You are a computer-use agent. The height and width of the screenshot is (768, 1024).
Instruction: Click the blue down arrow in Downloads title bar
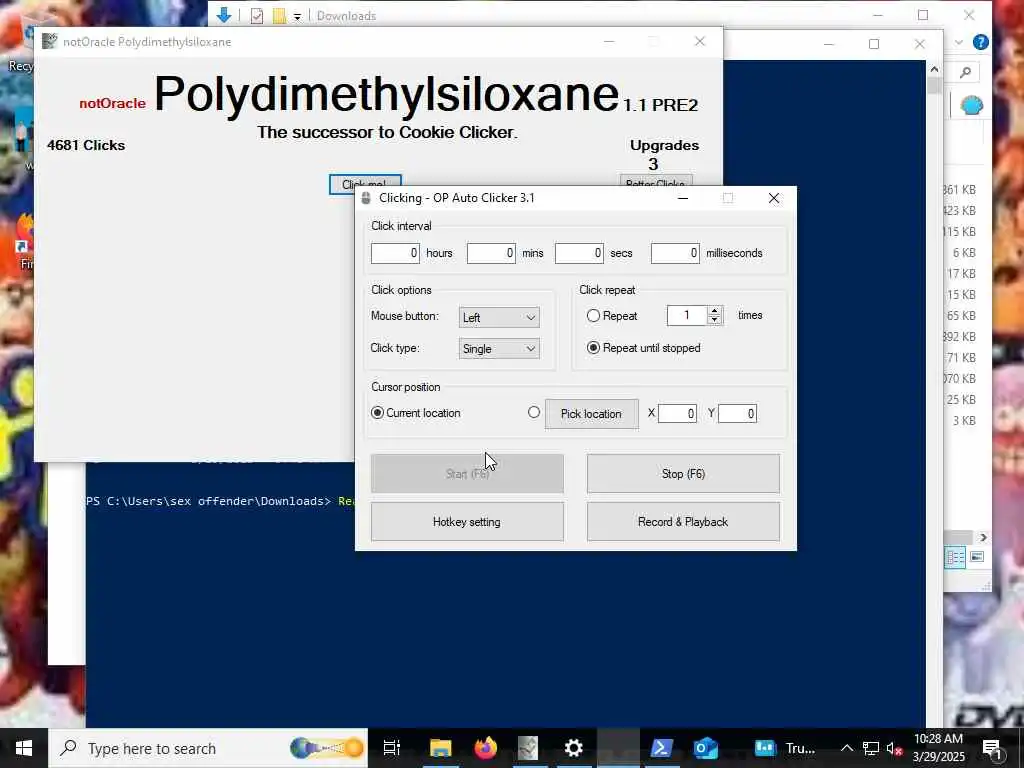pyautogui.click(x=223, y=15)
